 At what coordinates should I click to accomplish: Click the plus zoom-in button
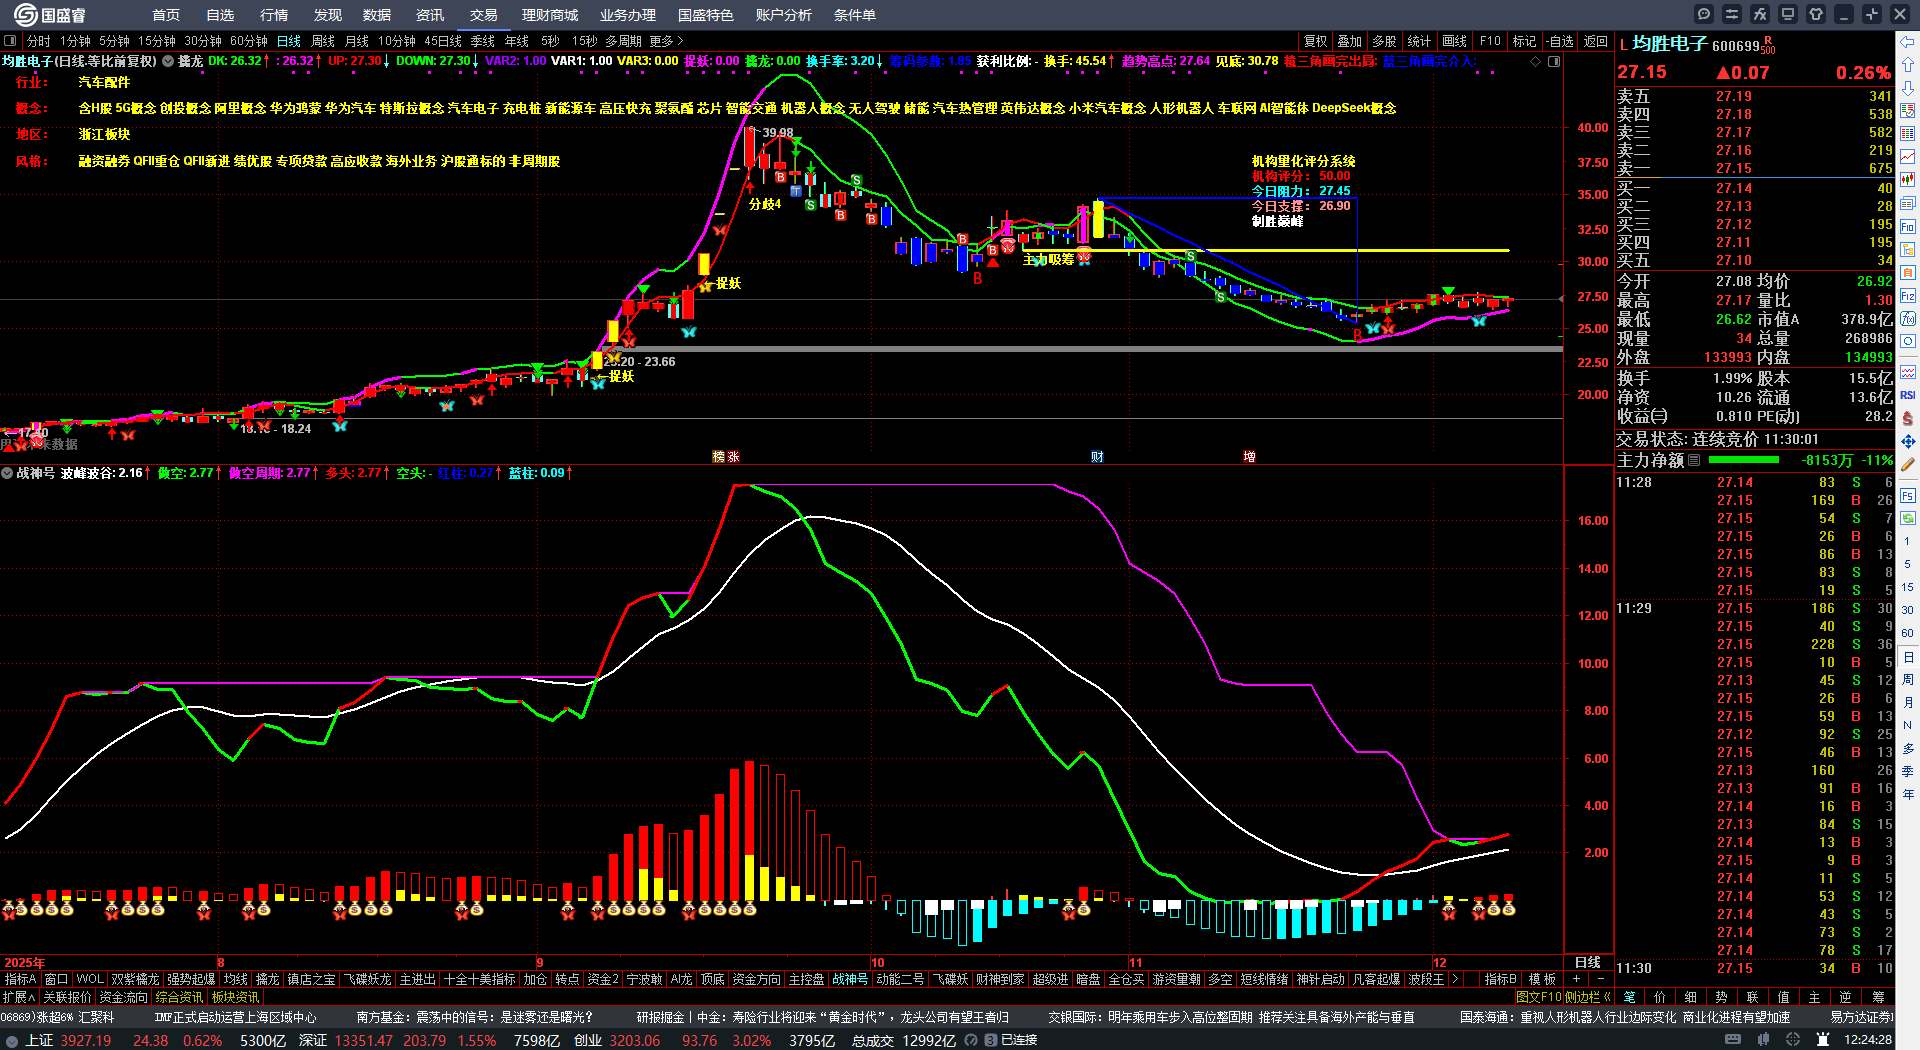click(x=1577, y=979)
